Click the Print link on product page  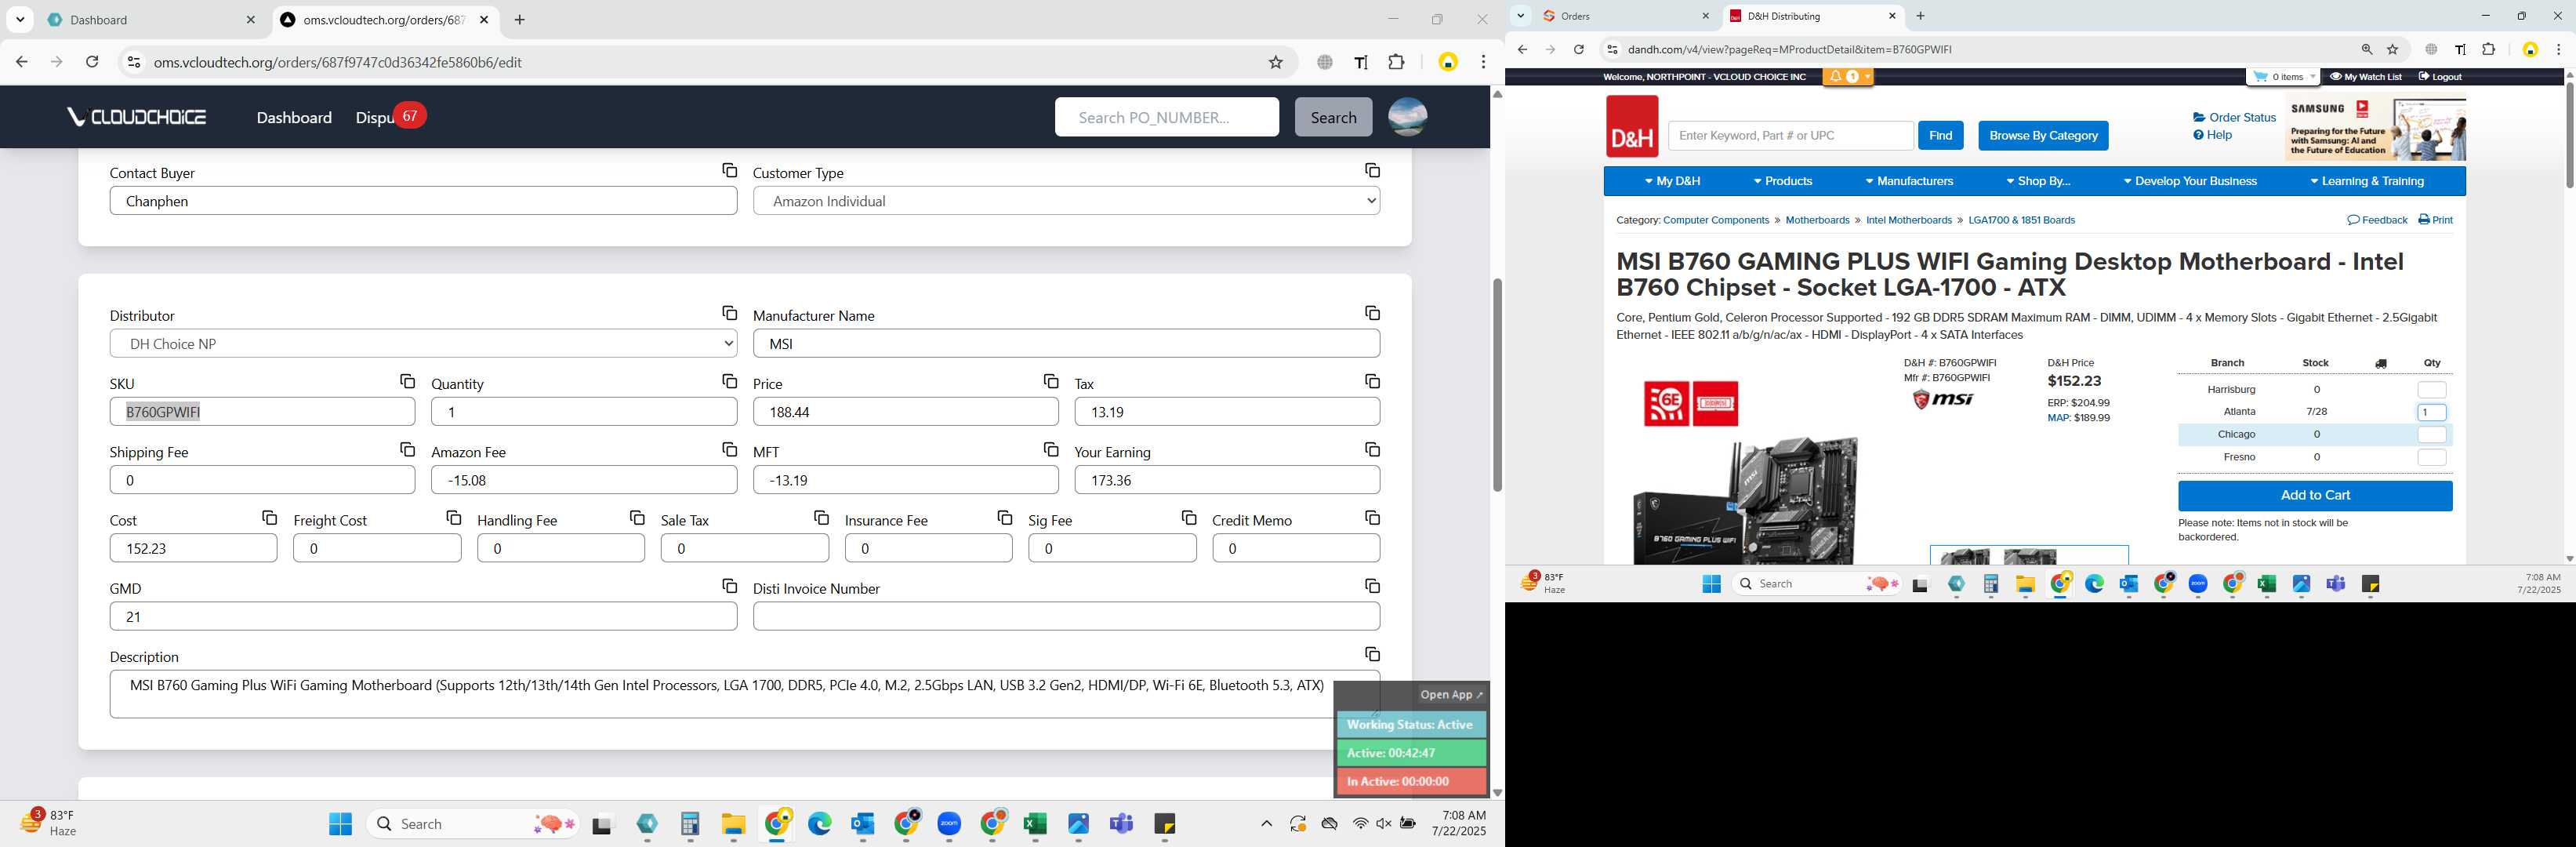[x=2434, y=220]
